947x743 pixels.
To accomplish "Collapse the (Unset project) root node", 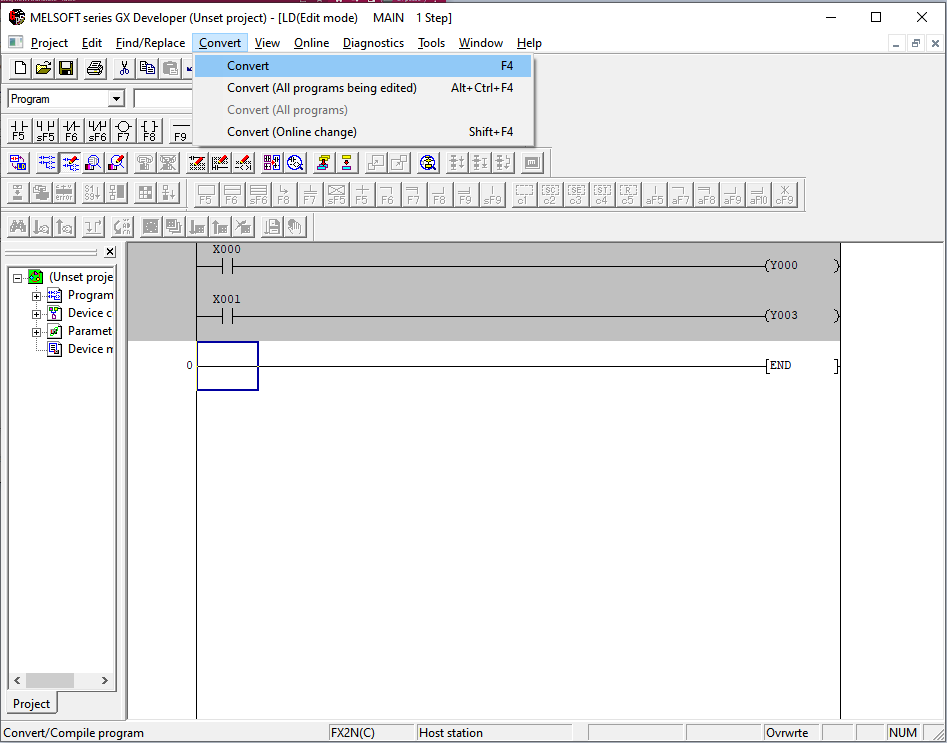I will tap(18, 278).
